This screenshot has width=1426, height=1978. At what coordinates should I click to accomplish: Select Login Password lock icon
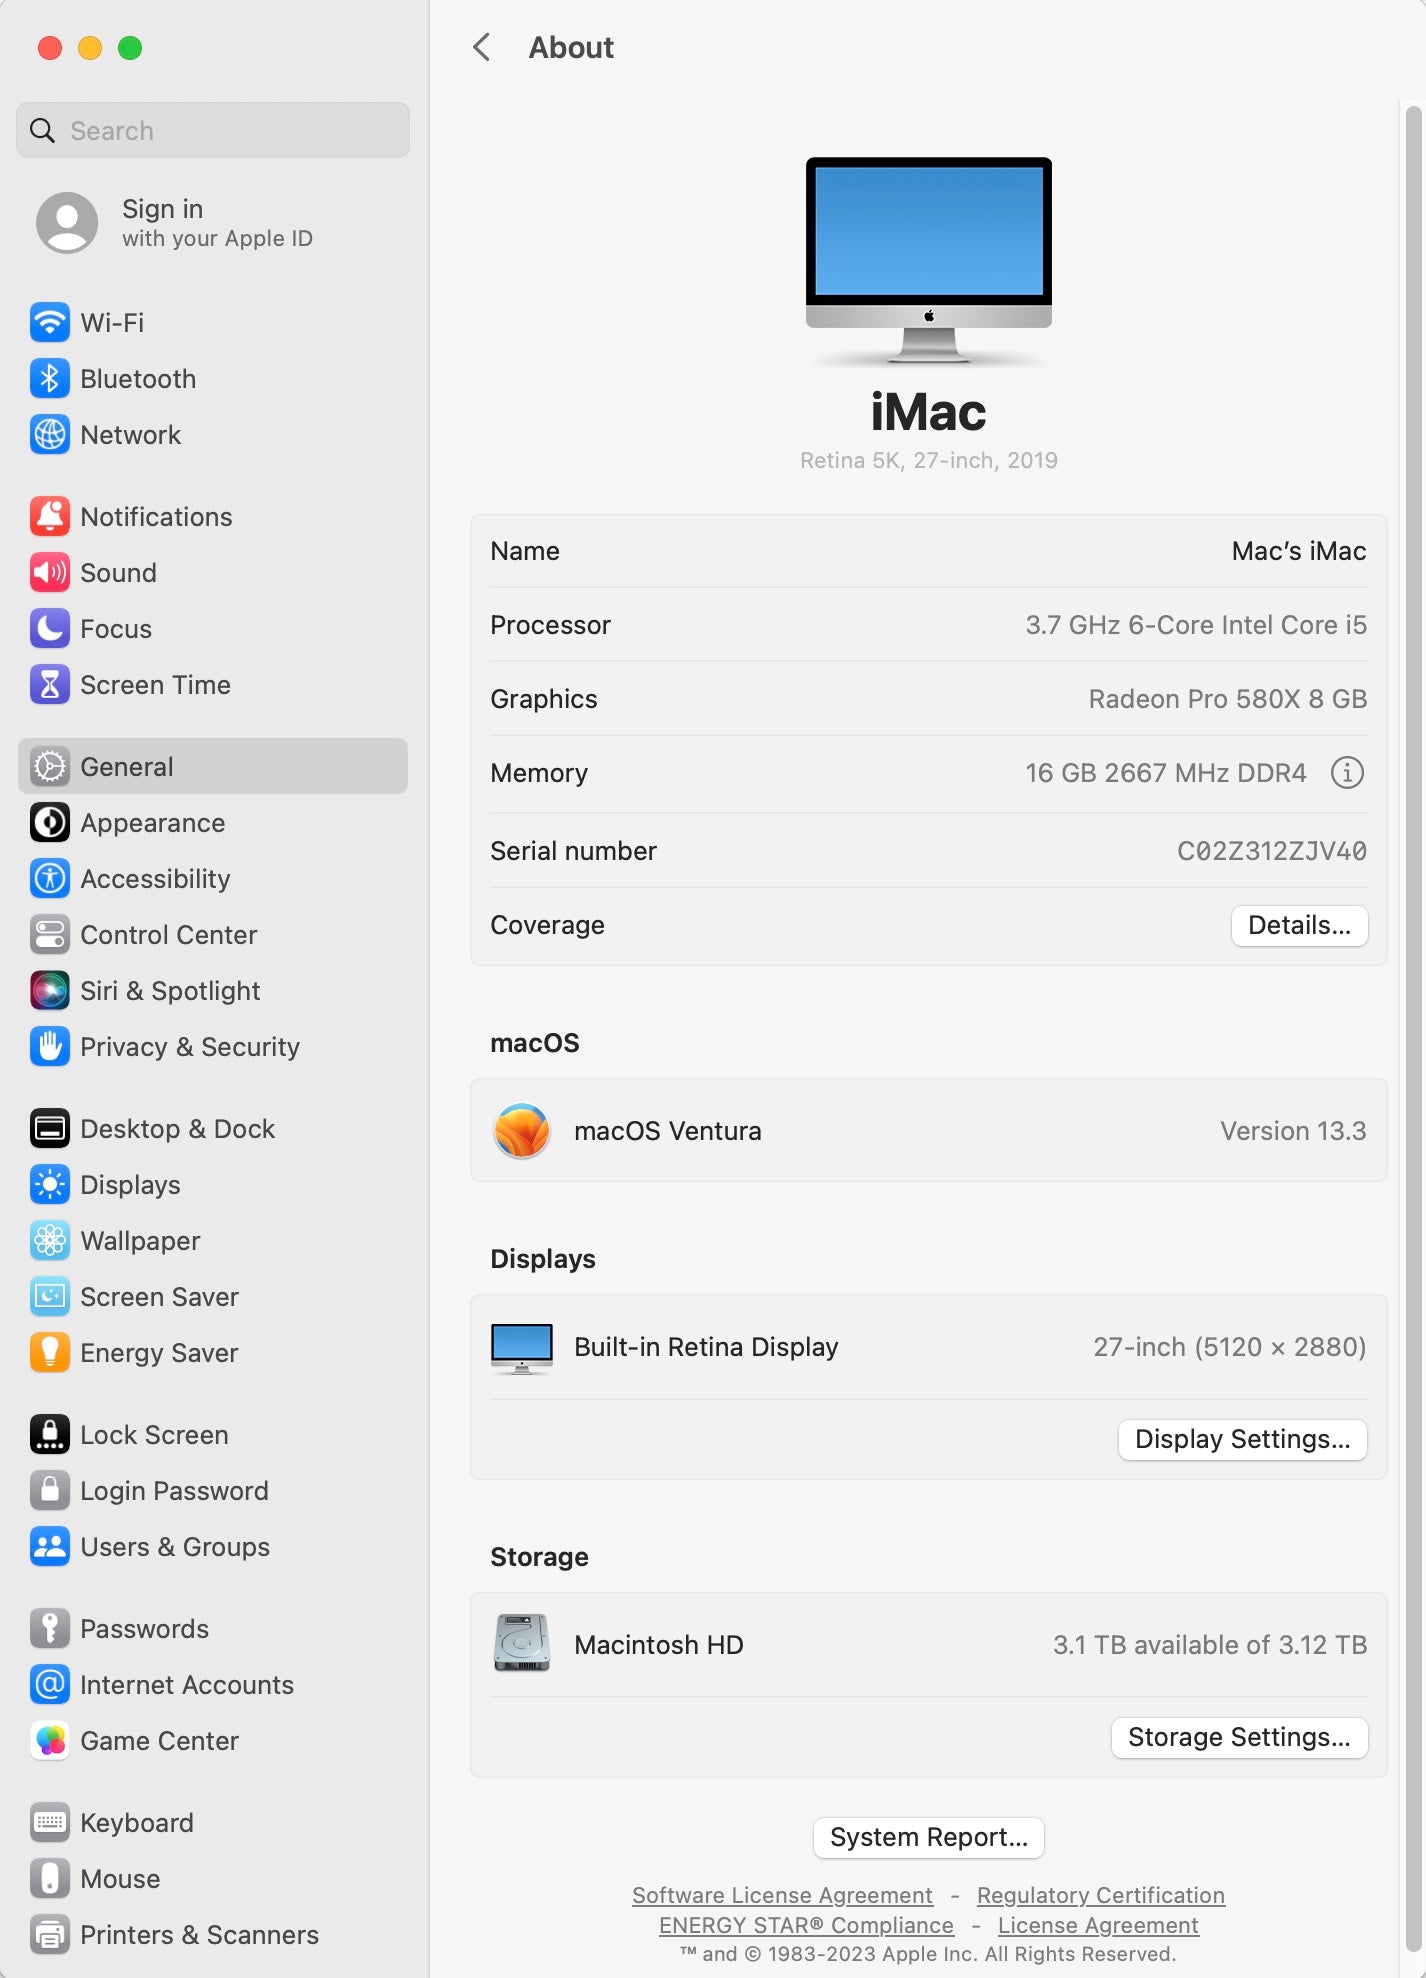[50, 1490]
